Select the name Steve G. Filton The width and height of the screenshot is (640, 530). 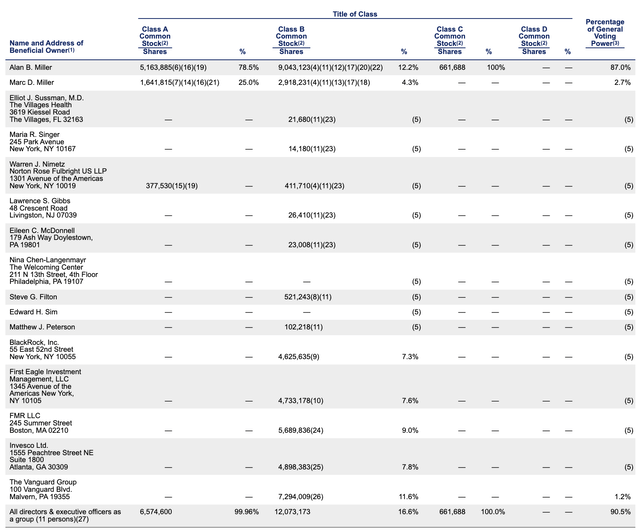click(33, 297)
